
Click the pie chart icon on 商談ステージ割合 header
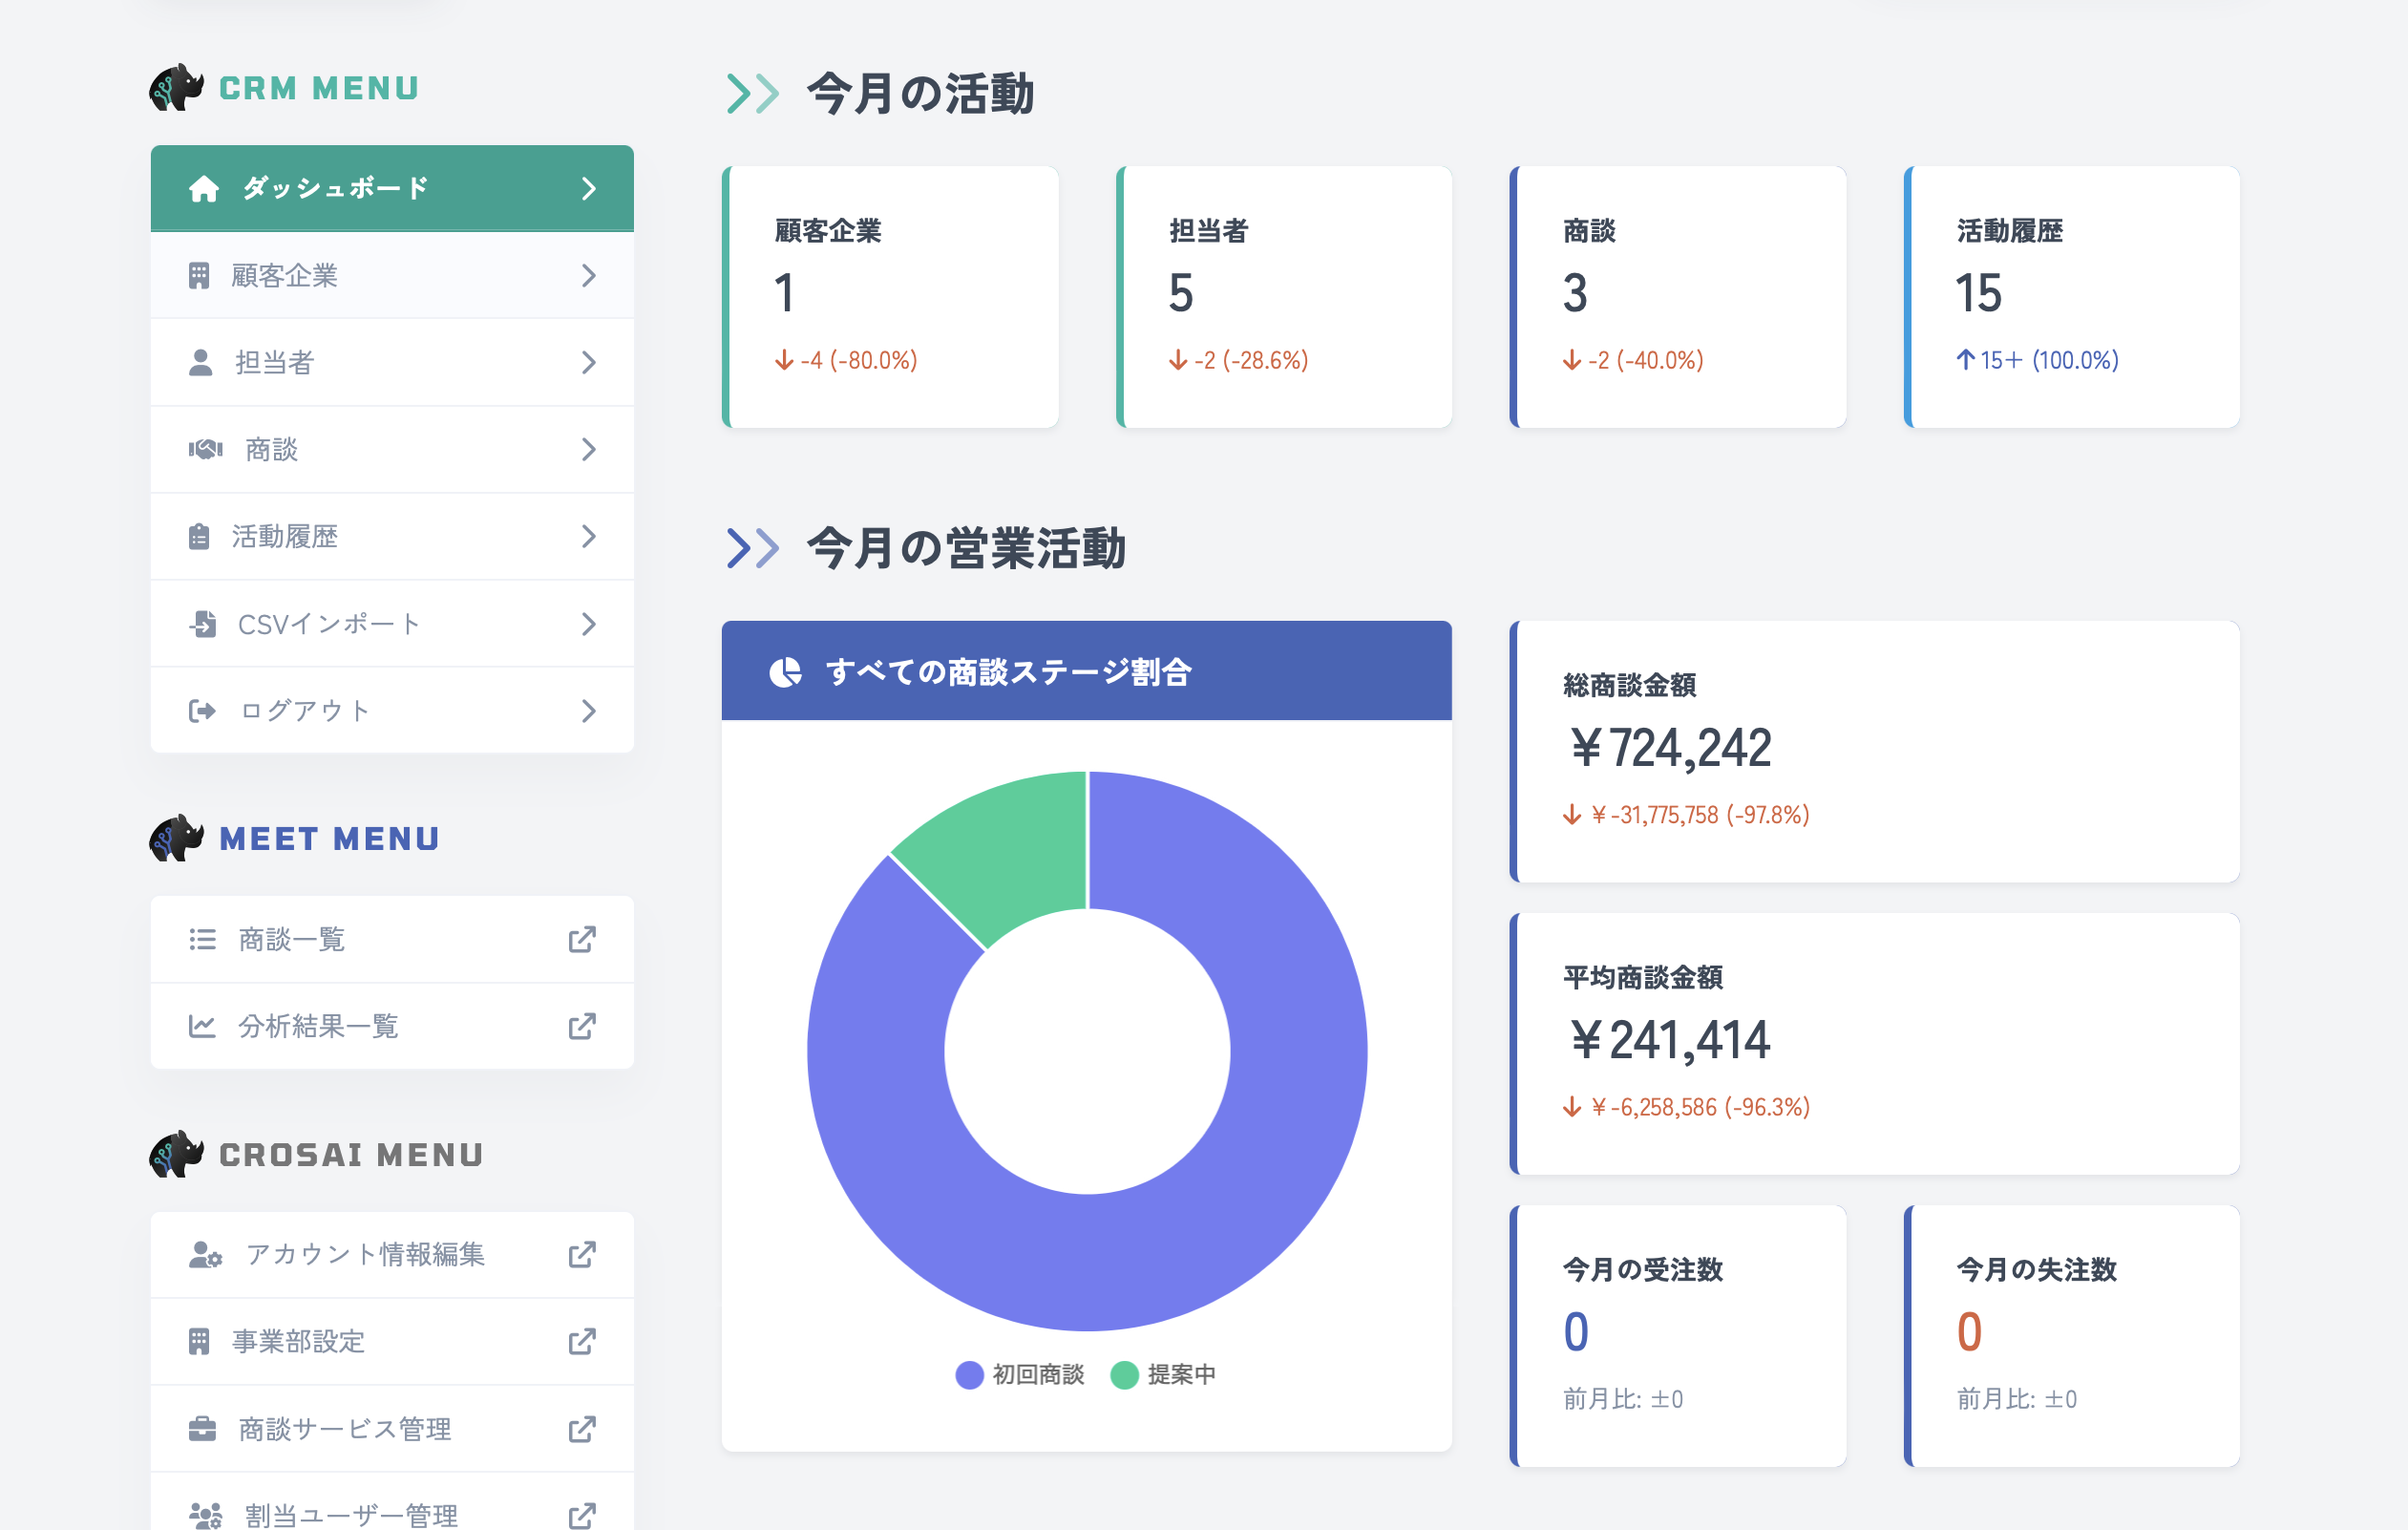click(786, 672)
